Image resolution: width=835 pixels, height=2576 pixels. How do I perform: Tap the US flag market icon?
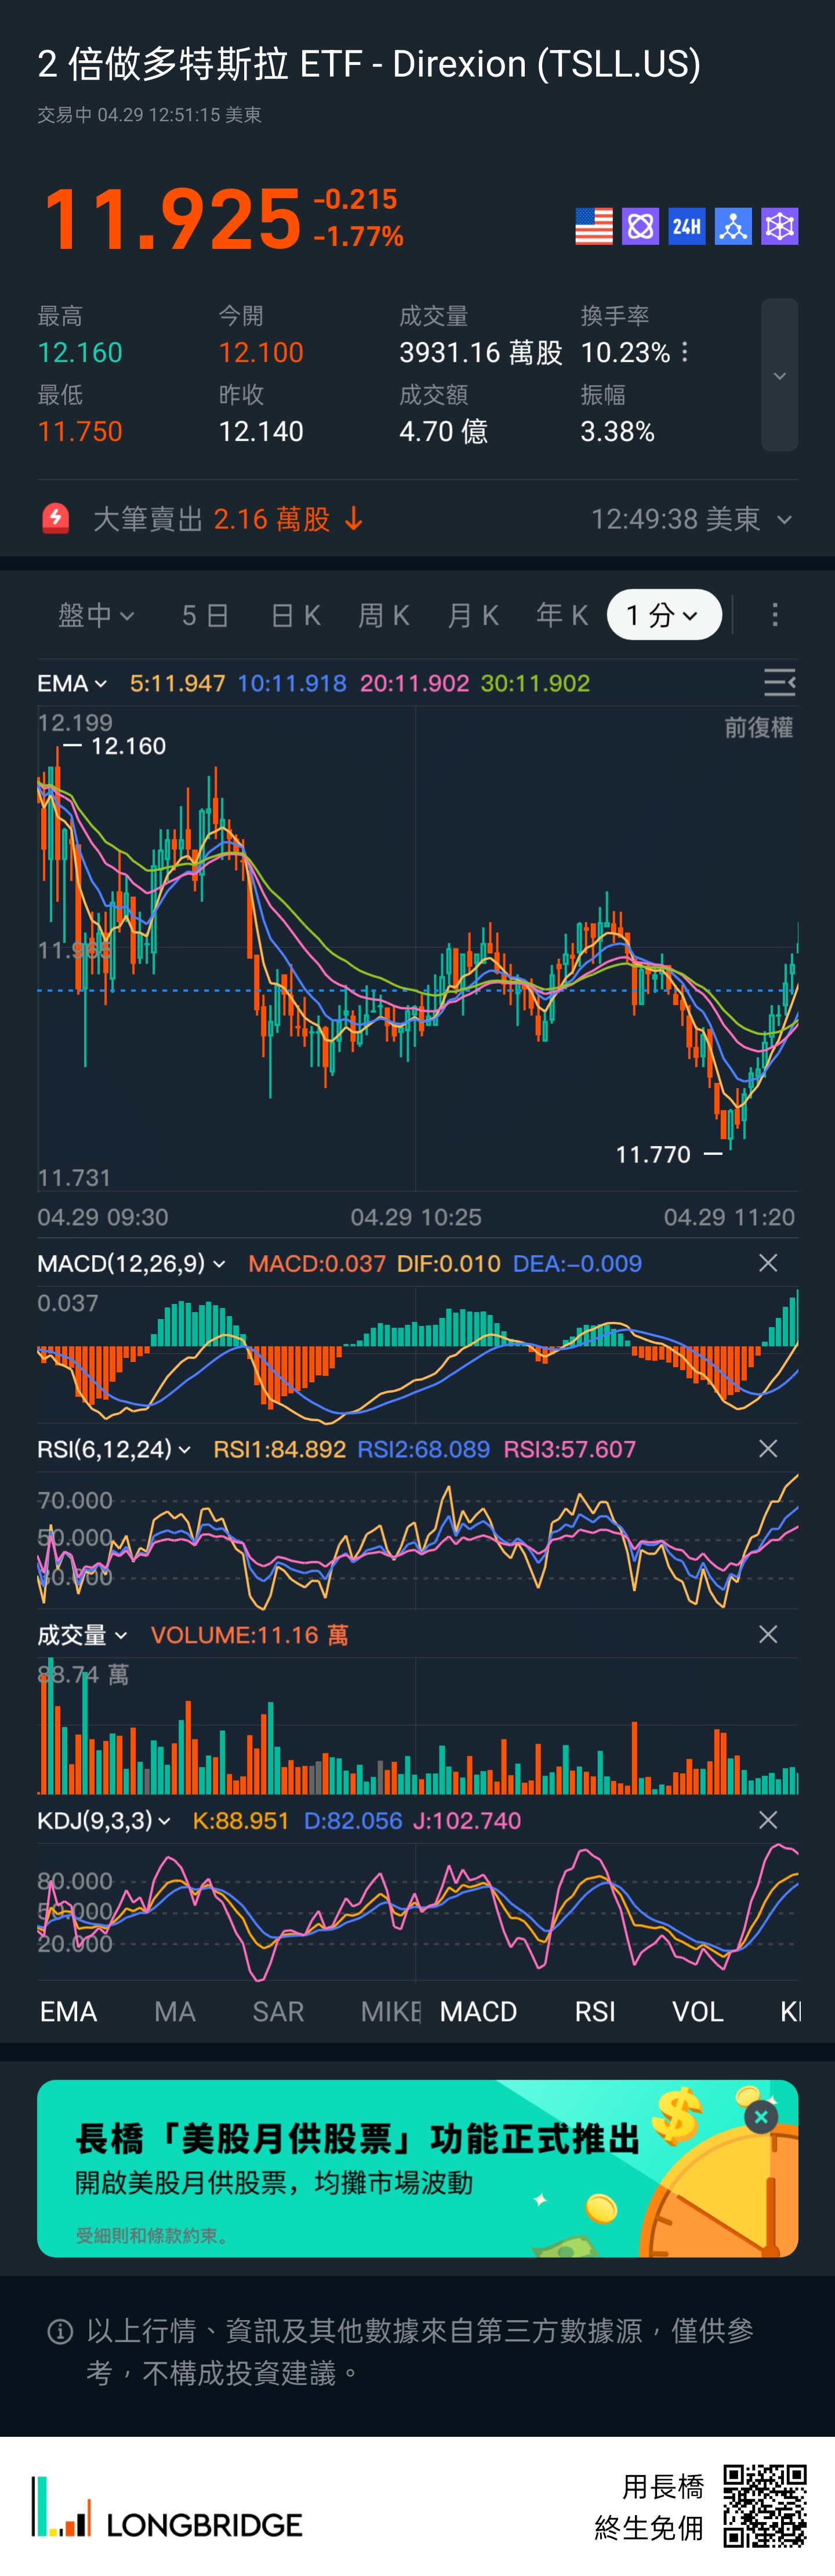click(593, 226)
